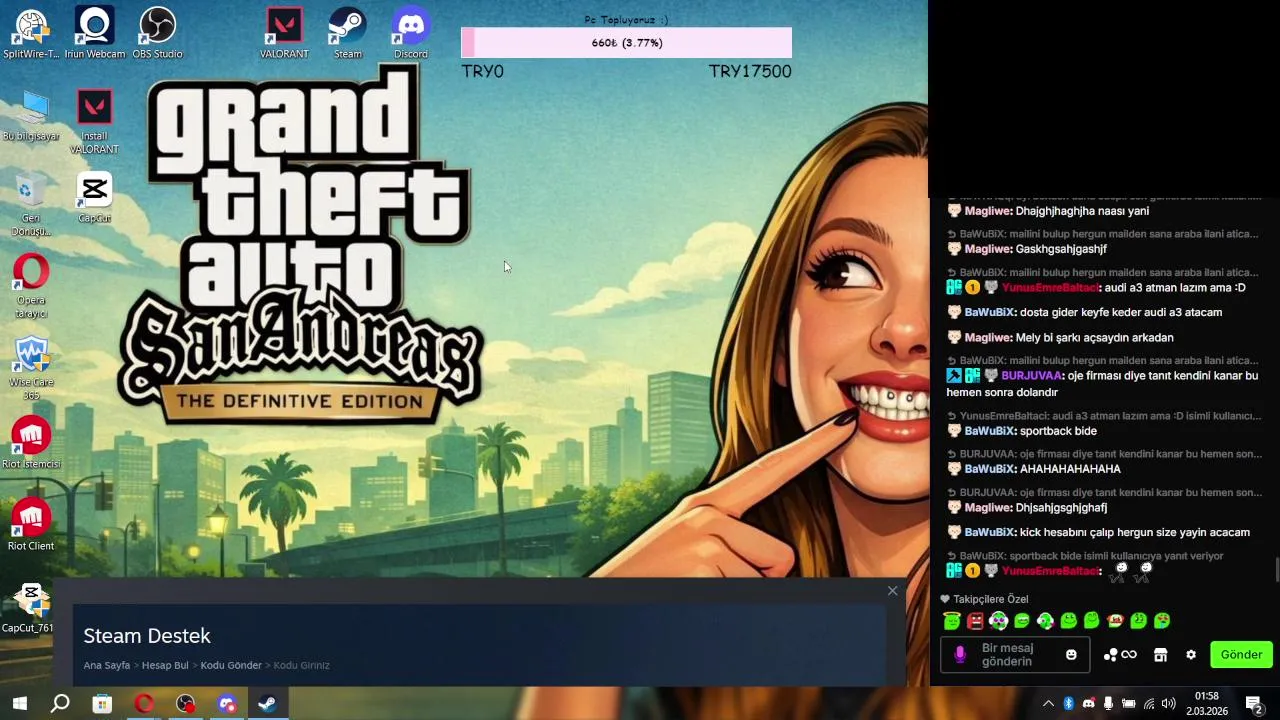
Task: Open the VALORANT desktop shortcut
Action: [284, 33]
